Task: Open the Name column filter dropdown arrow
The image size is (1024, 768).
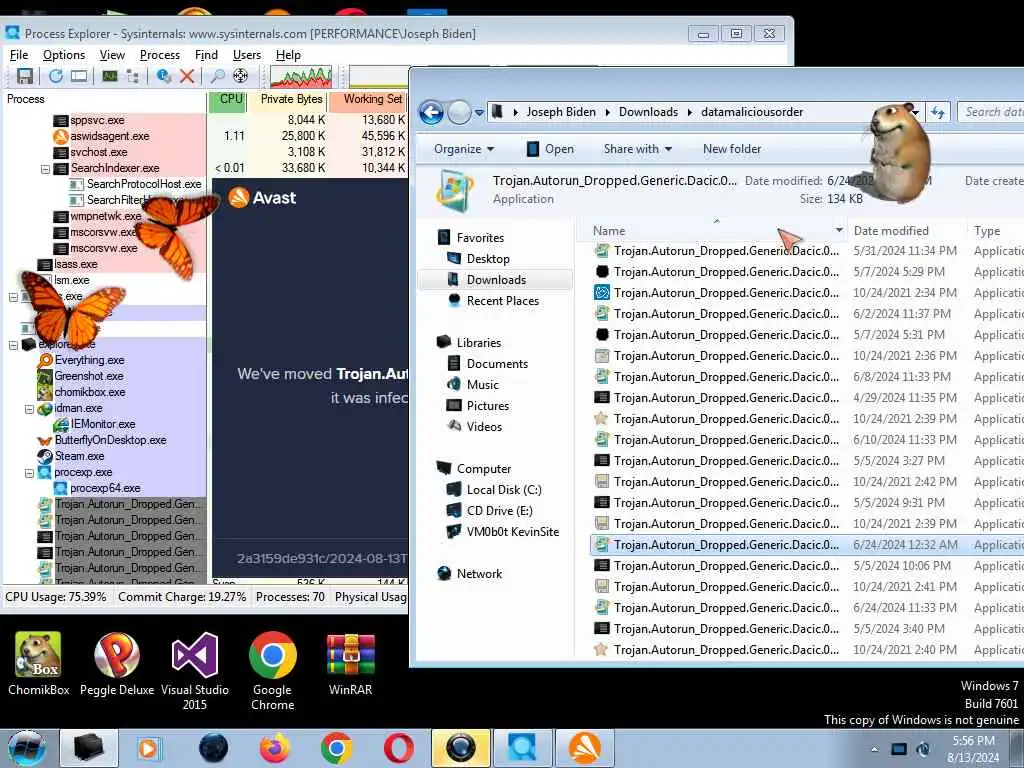Action: 839,231
